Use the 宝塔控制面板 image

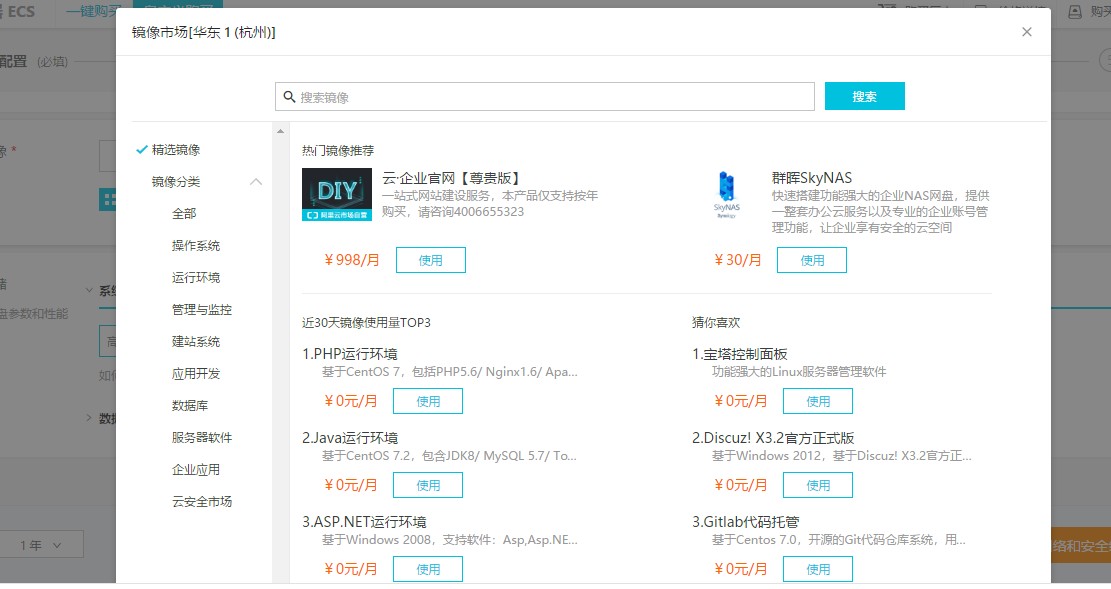(818, 401)
